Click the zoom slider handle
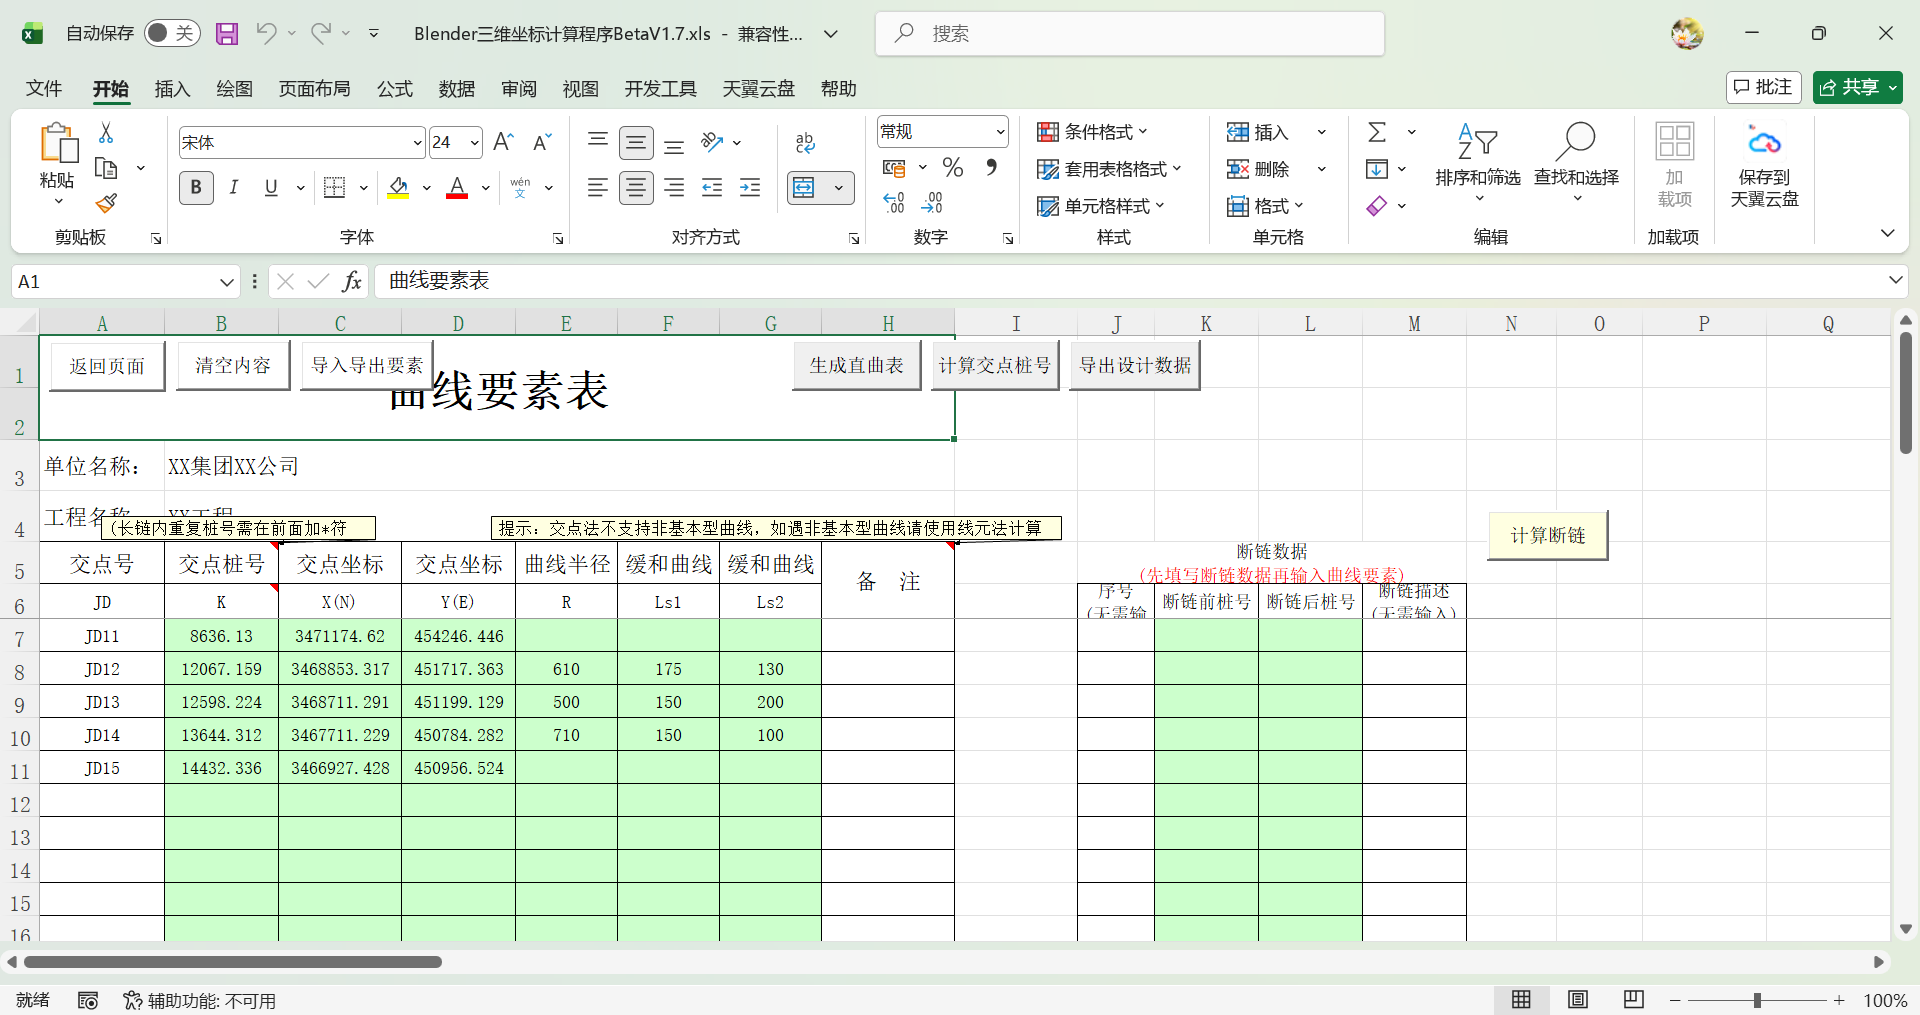 (x=1757, y=1000)
